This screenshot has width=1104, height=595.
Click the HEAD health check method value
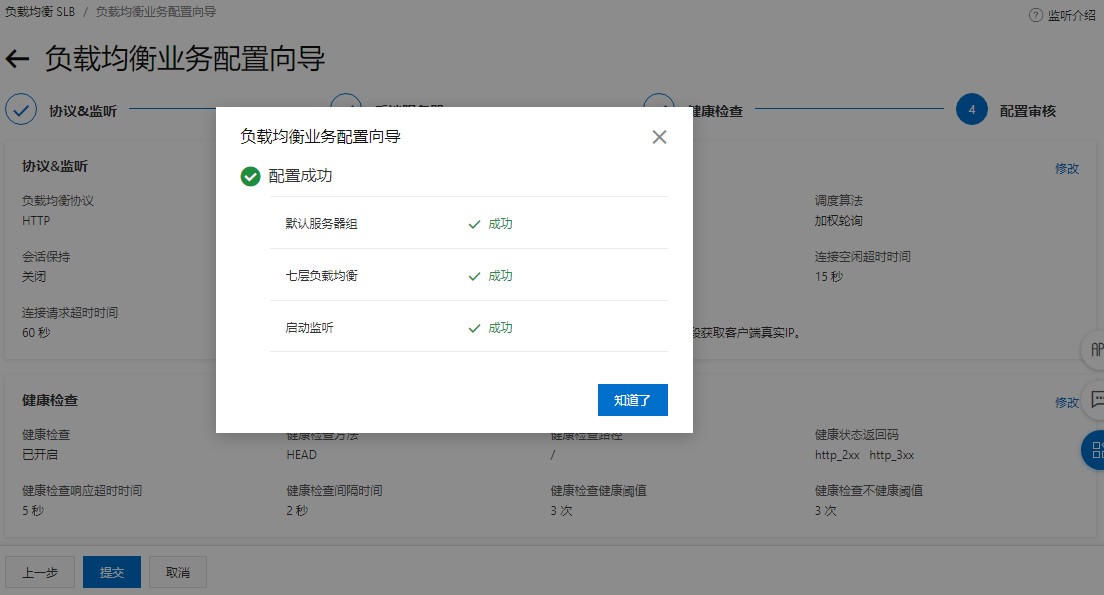tap(301, 455)
